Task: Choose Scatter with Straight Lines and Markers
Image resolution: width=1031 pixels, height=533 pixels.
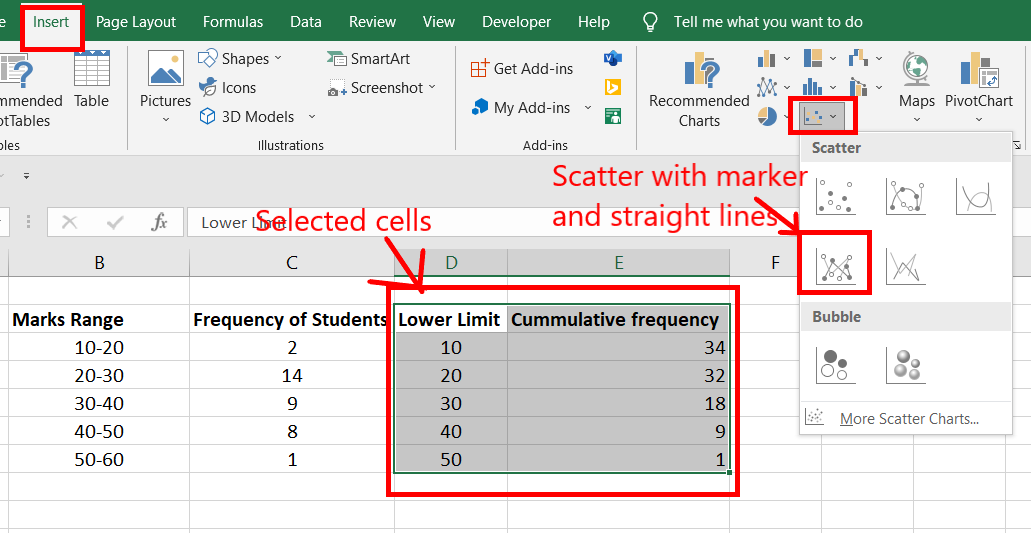Action: coord(836,266)
